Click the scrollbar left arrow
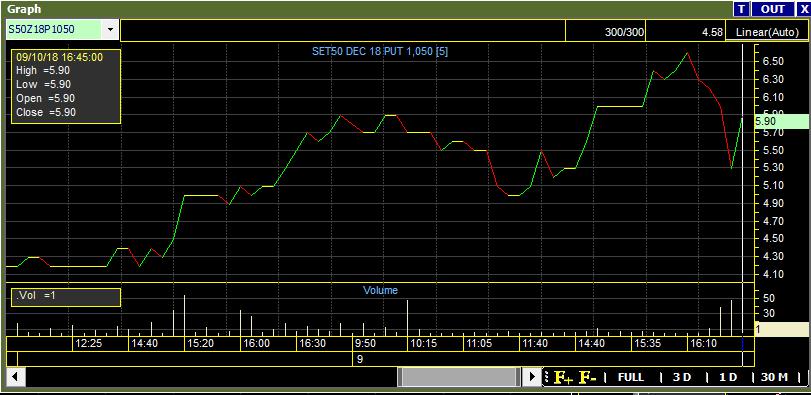811x395 pixels. pyautogui.click(x=15, y=376)
